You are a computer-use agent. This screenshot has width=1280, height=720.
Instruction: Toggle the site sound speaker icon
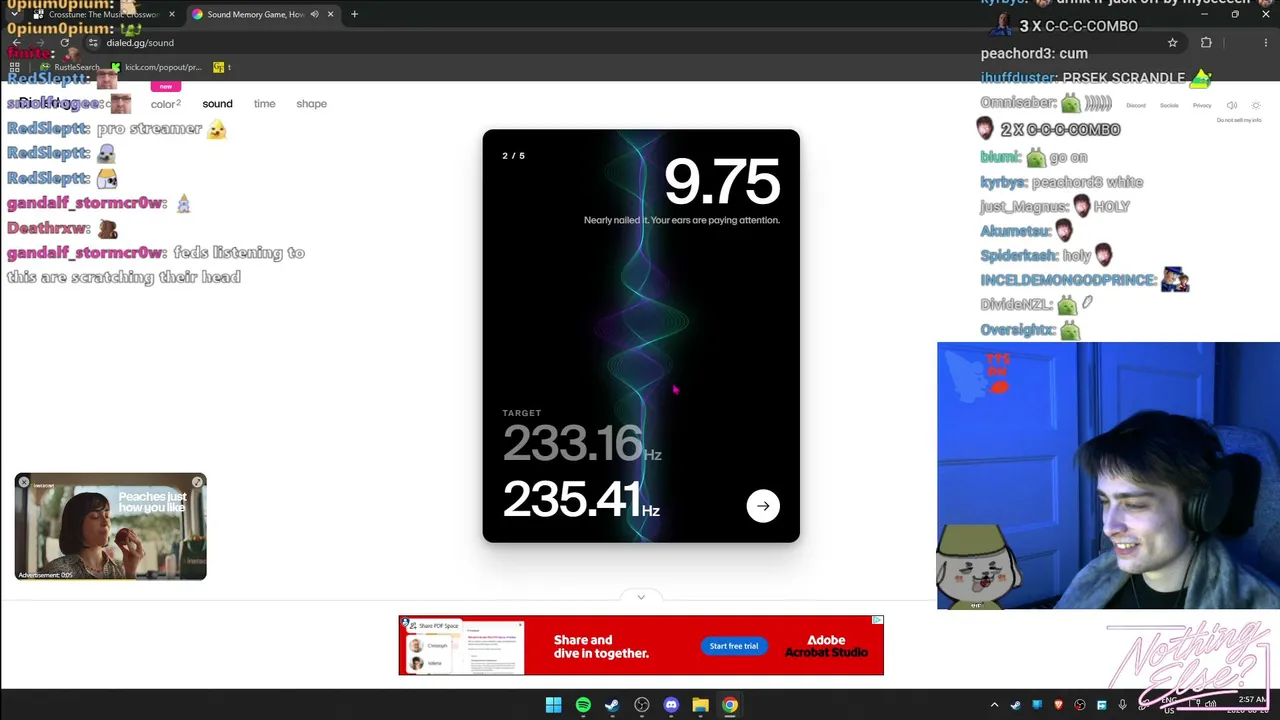pyautogui.click(x=1232, y=106)
